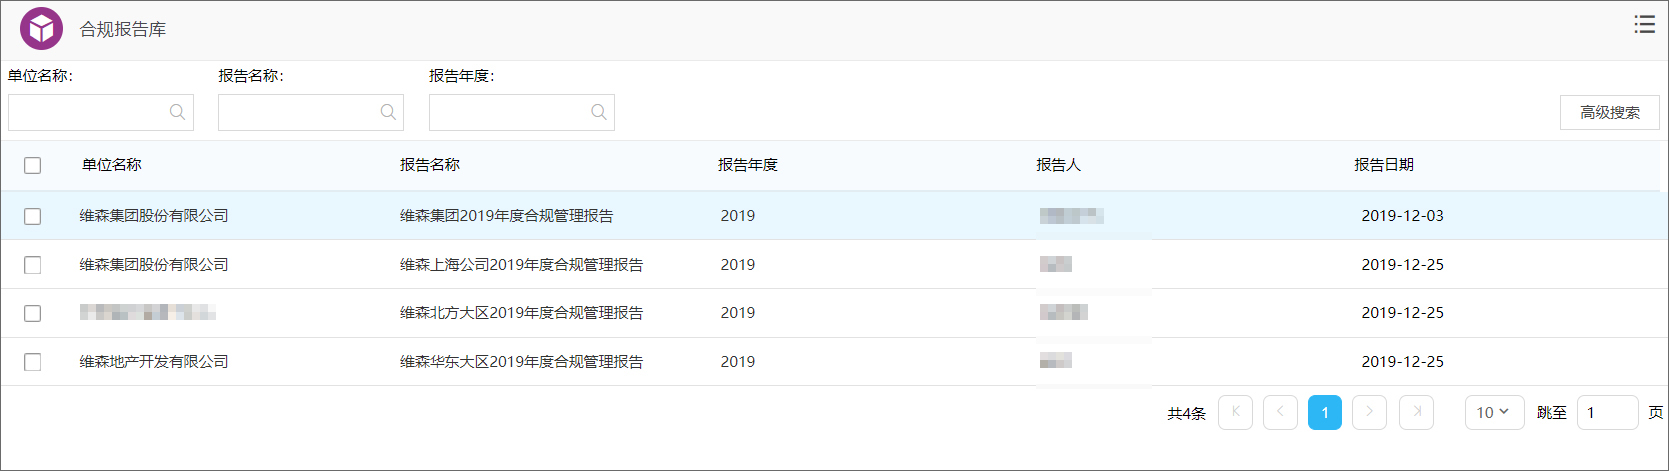Focus the 跳至 page number input
Image resolution: width=1669 pixels, height=471 pixels.
[x=1606, y=412]
